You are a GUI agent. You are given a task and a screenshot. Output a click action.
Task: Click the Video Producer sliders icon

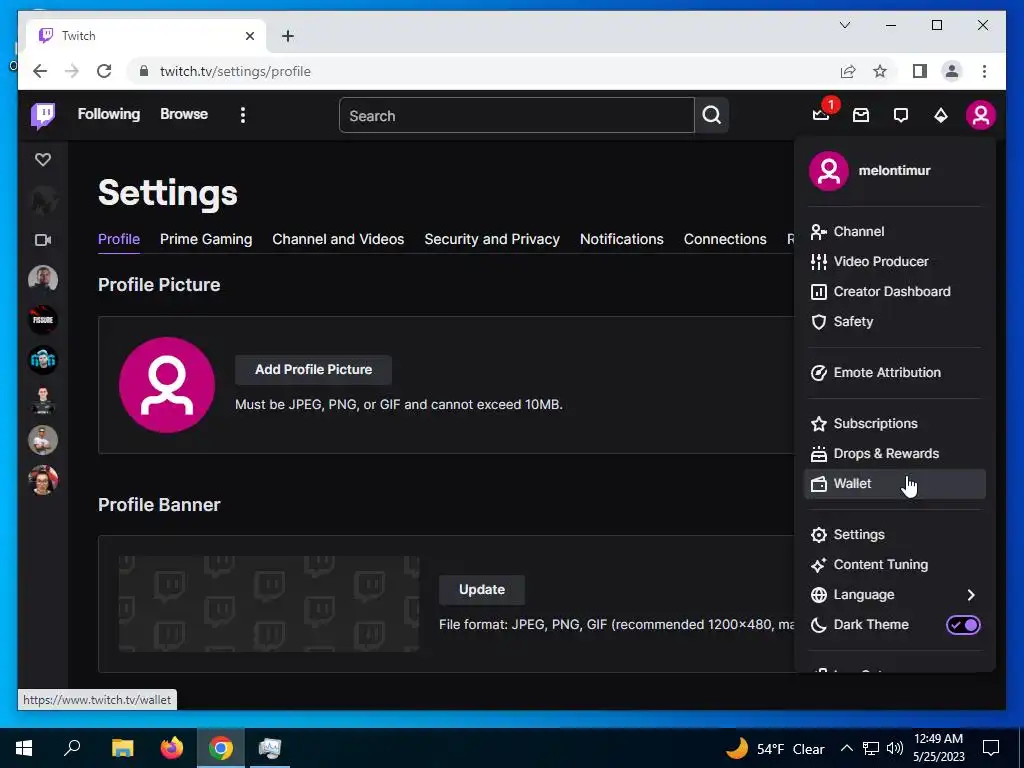pos(818,262)
